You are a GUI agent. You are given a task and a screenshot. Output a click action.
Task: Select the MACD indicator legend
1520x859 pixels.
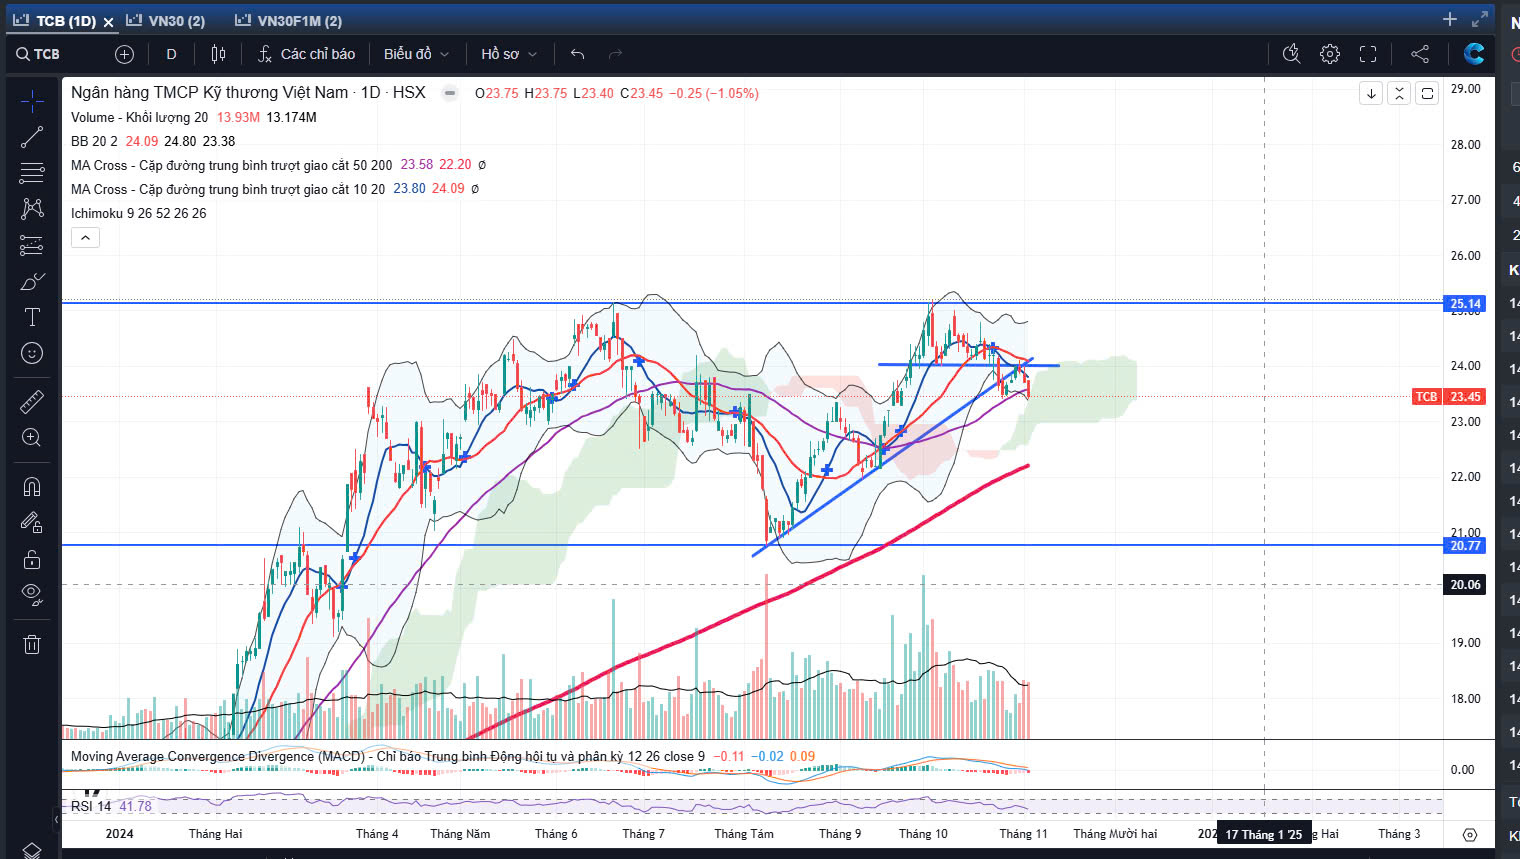click(x=387, y=756)
